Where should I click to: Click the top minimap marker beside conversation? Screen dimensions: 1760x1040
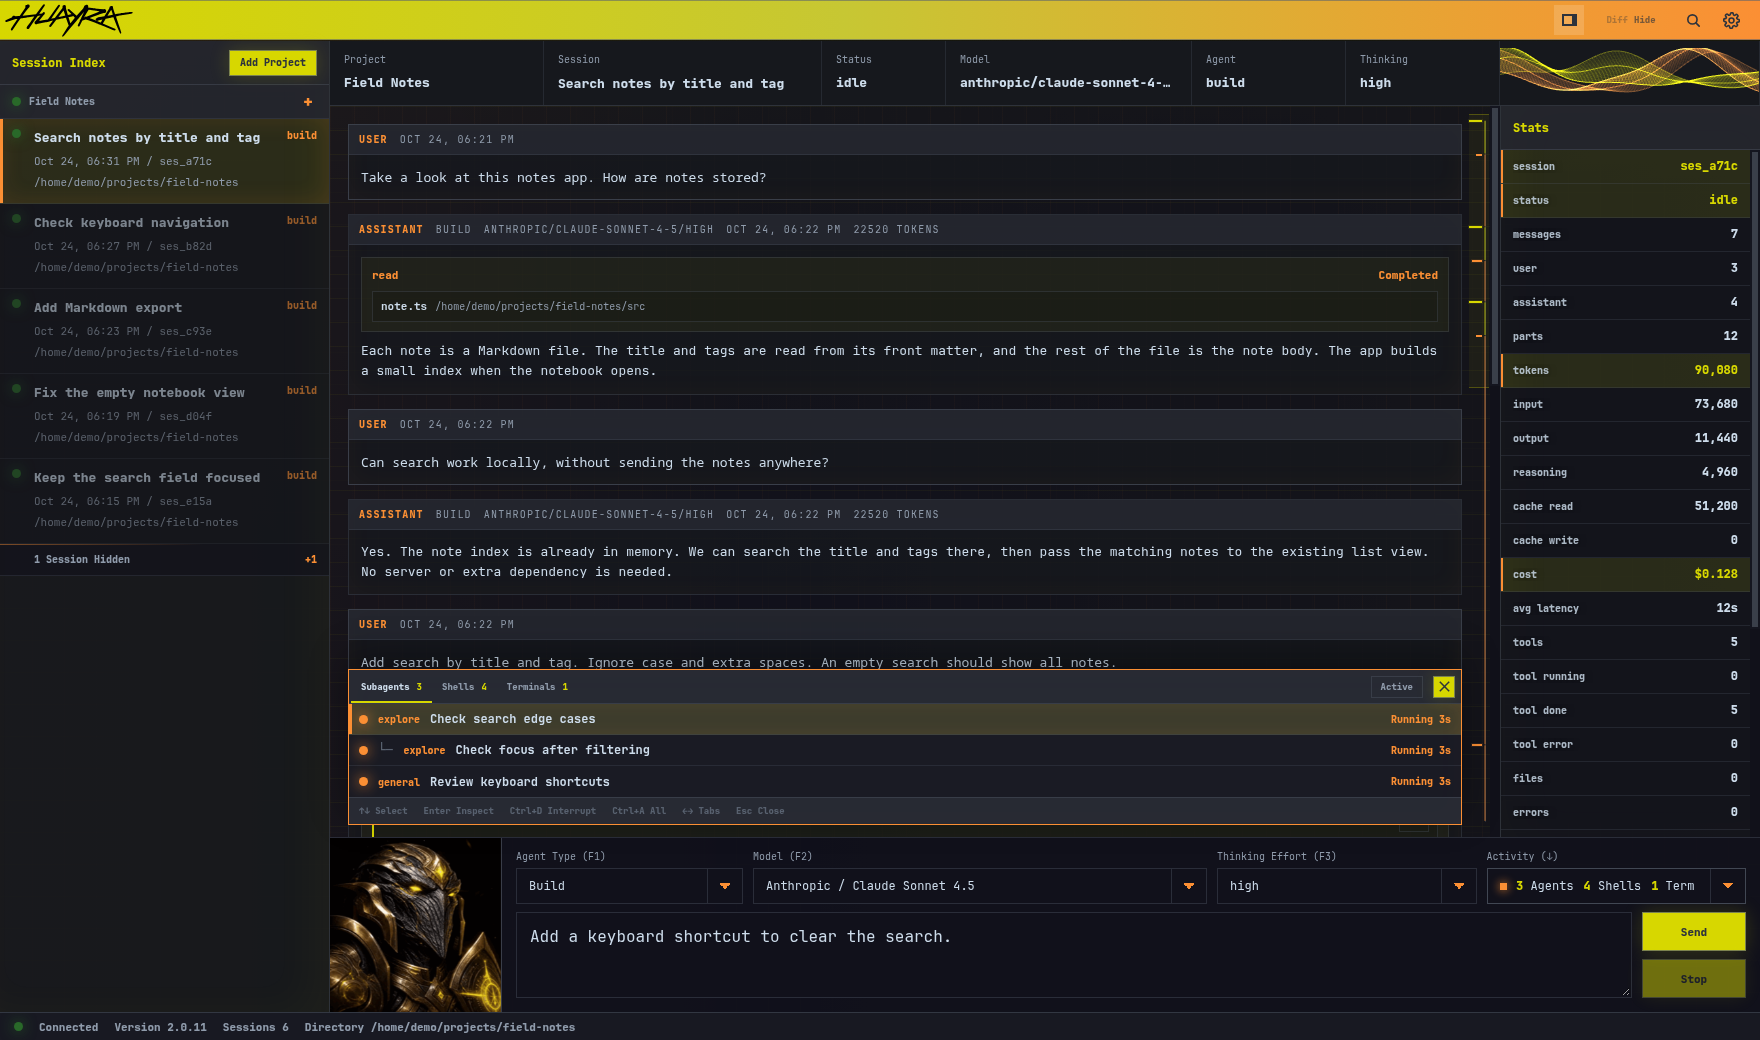(x=1475, y=121)
